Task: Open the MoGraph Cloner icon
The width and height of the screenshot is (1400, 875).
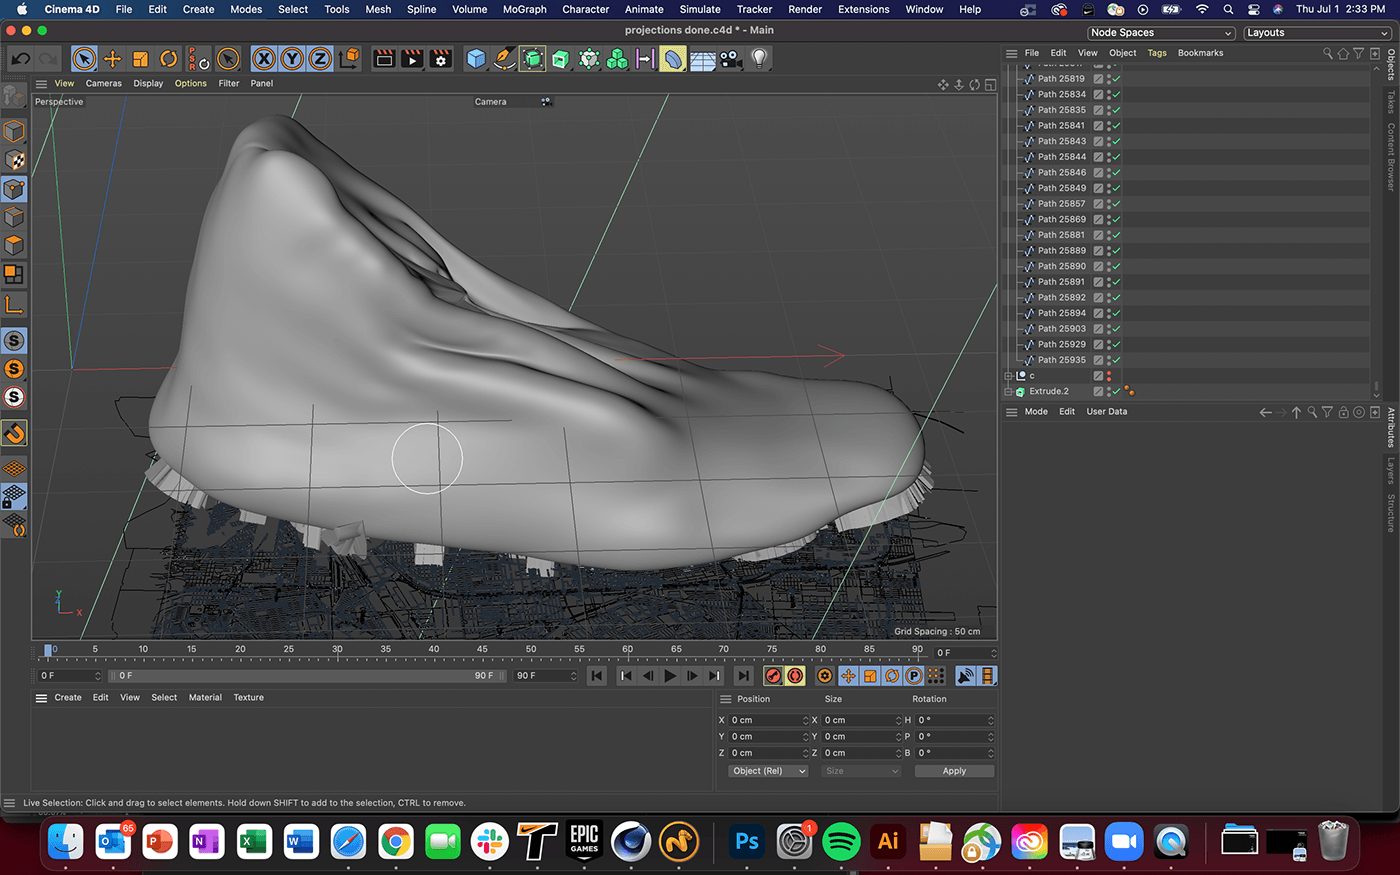Action: point(617,59)
